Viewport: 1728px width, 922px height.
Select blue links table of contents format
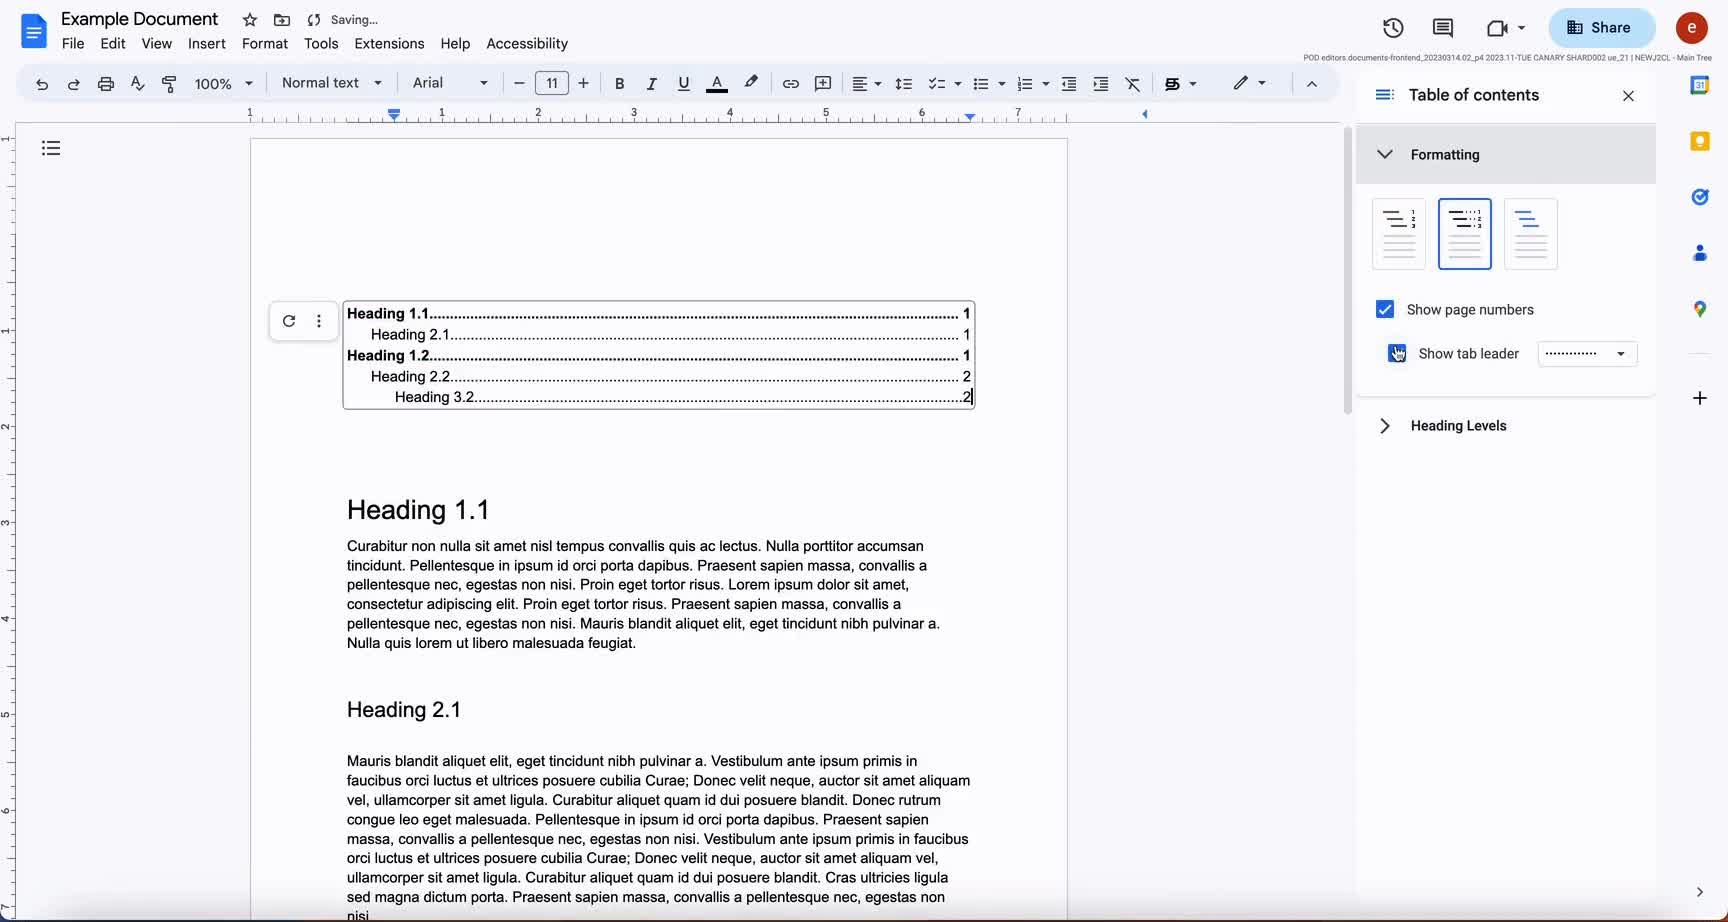(1530, 234)
